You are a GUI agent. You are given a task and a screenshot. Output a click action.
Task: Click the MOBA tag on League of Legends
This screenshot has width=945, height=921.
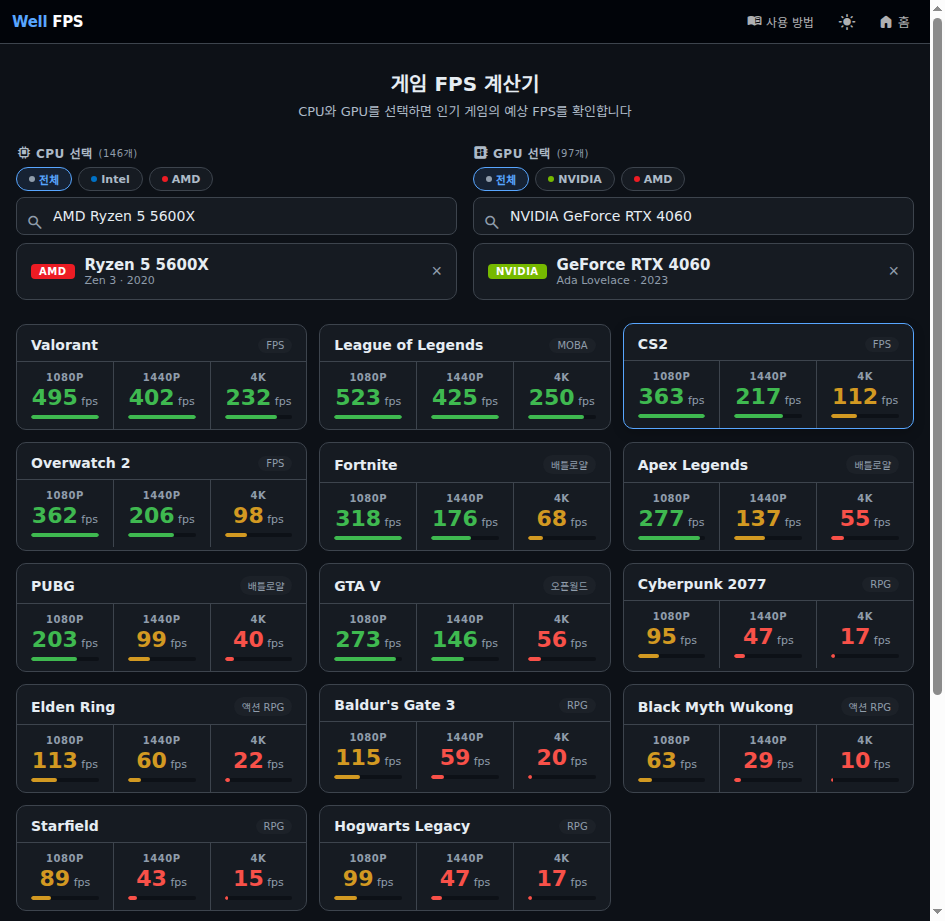(572, 345)
